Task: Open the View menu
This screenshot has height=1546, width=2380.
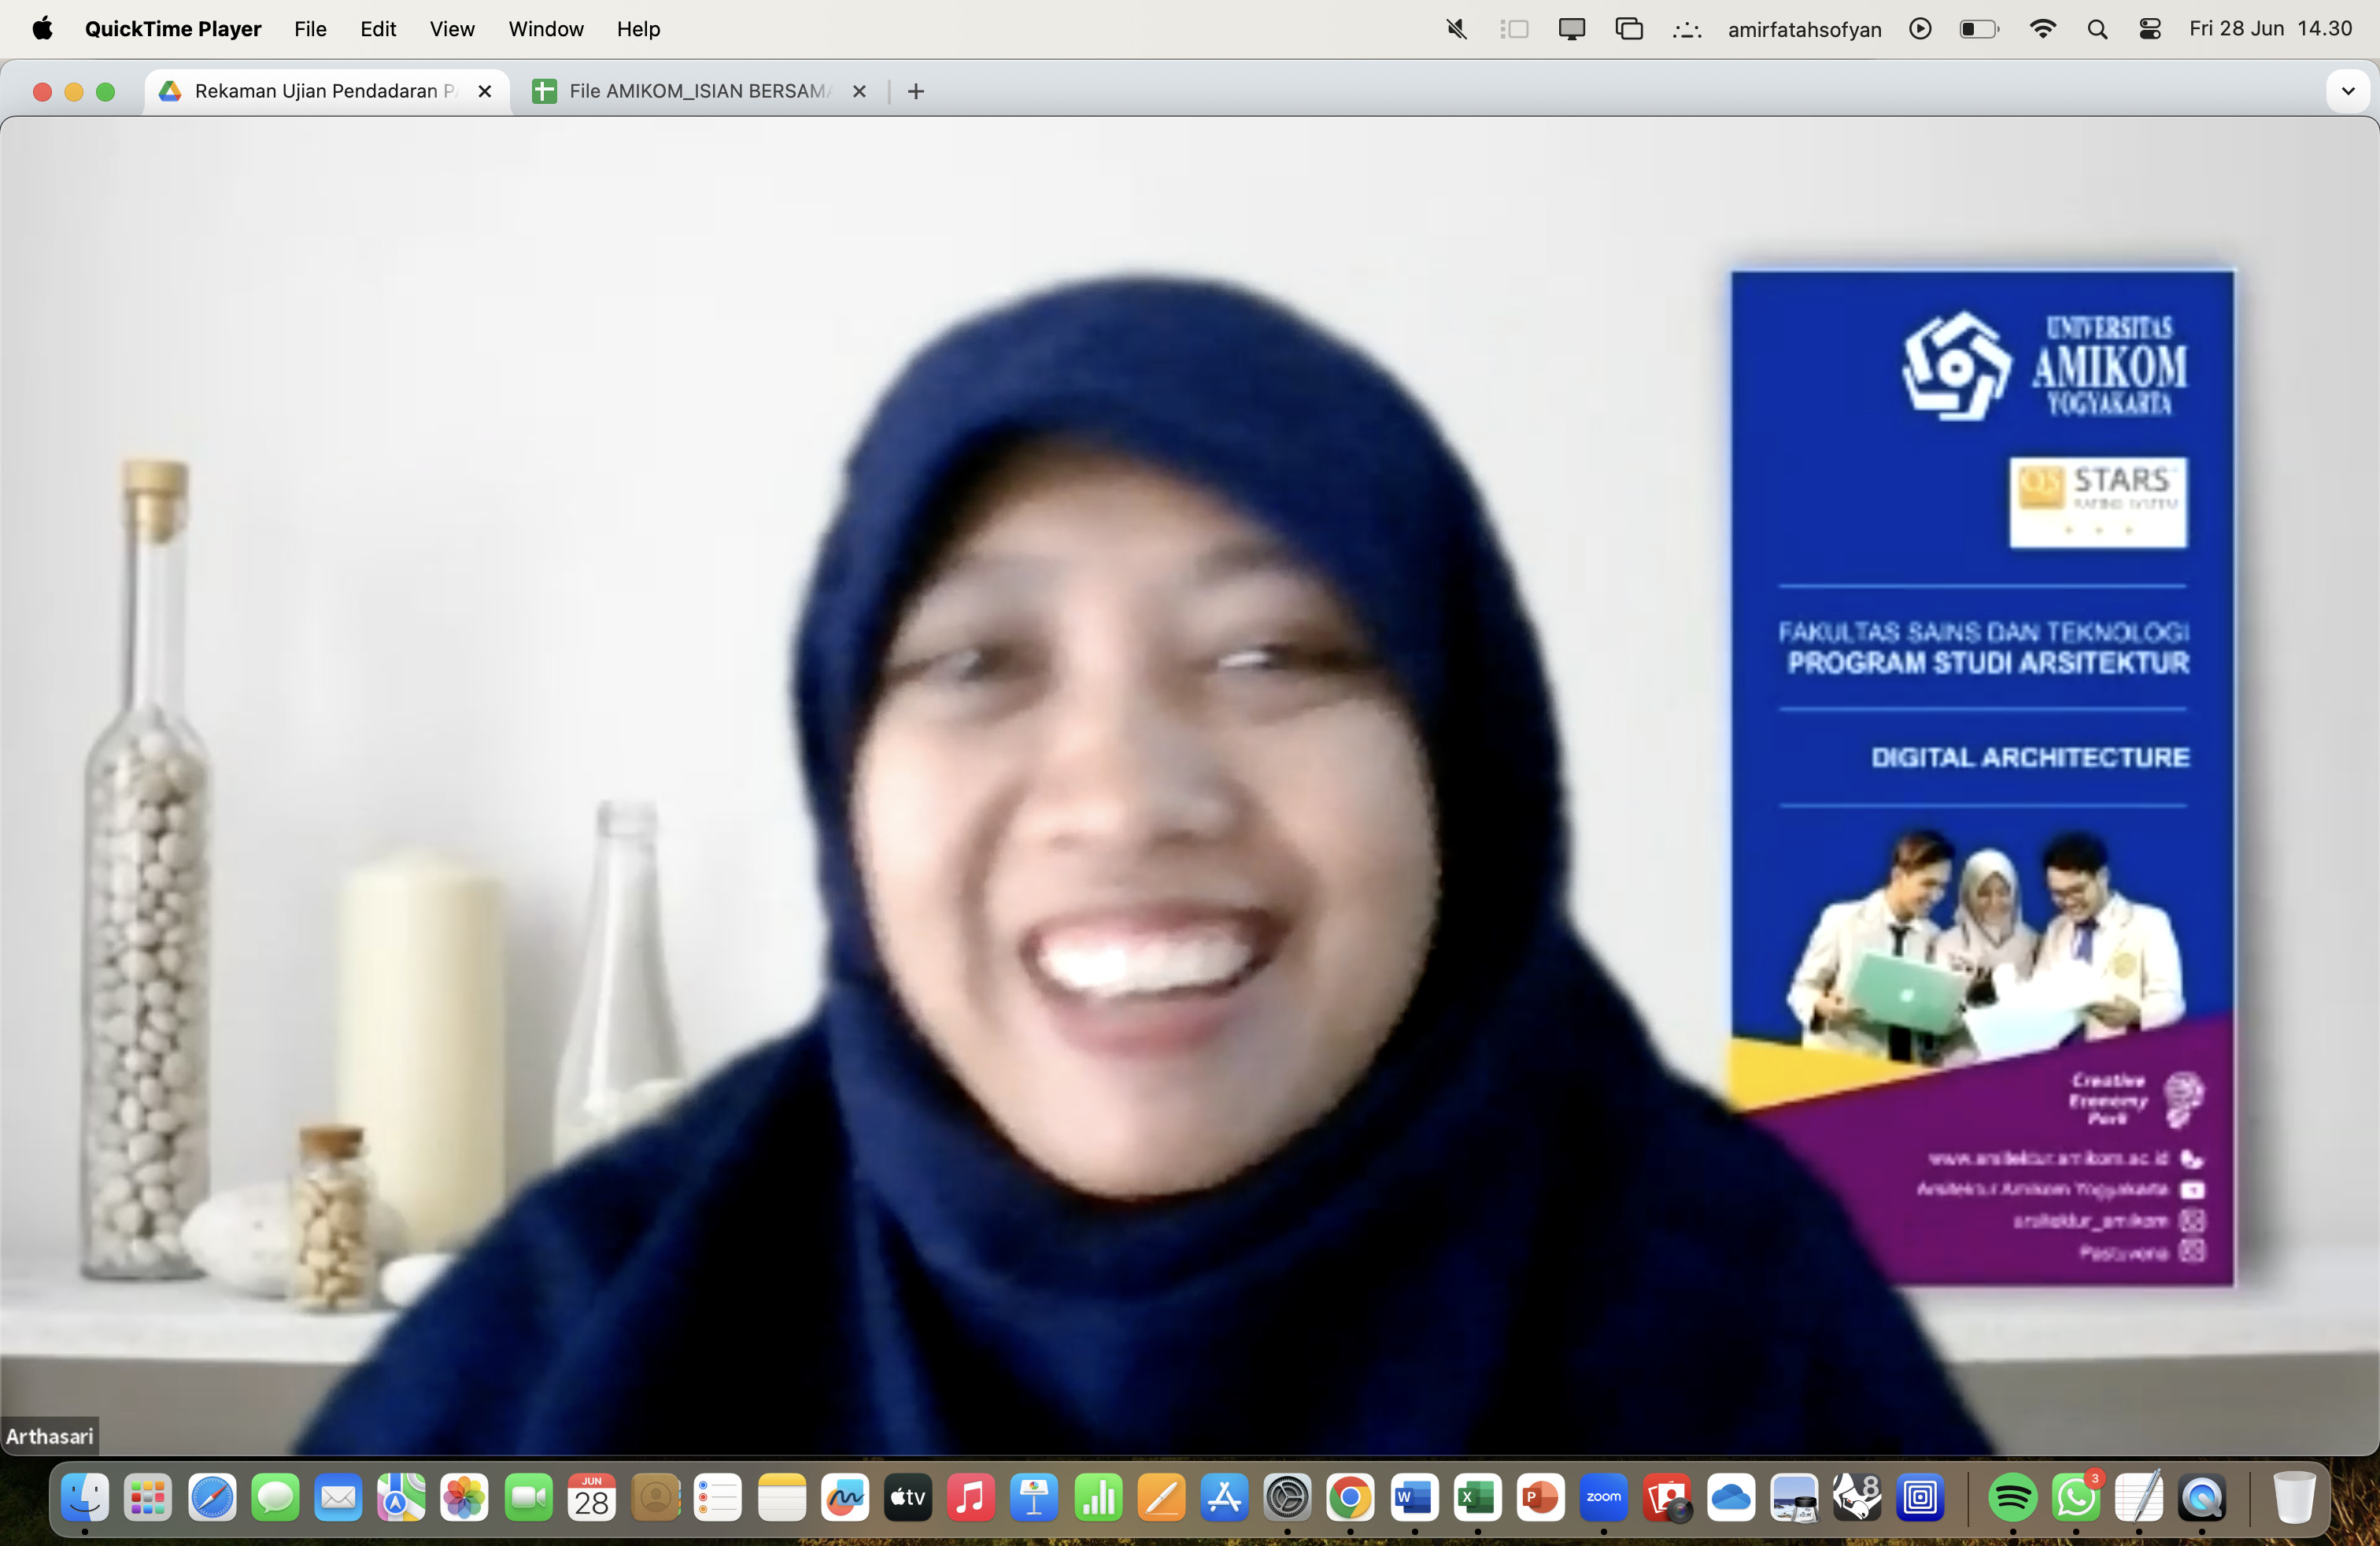Action: [x=451, y=29]
